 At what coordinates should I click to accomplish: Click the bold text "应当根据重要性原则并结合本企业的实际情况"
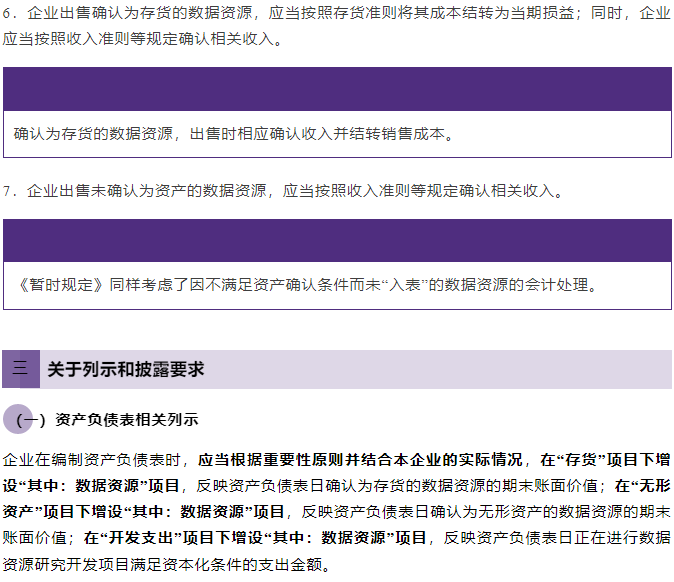point(361,460)
